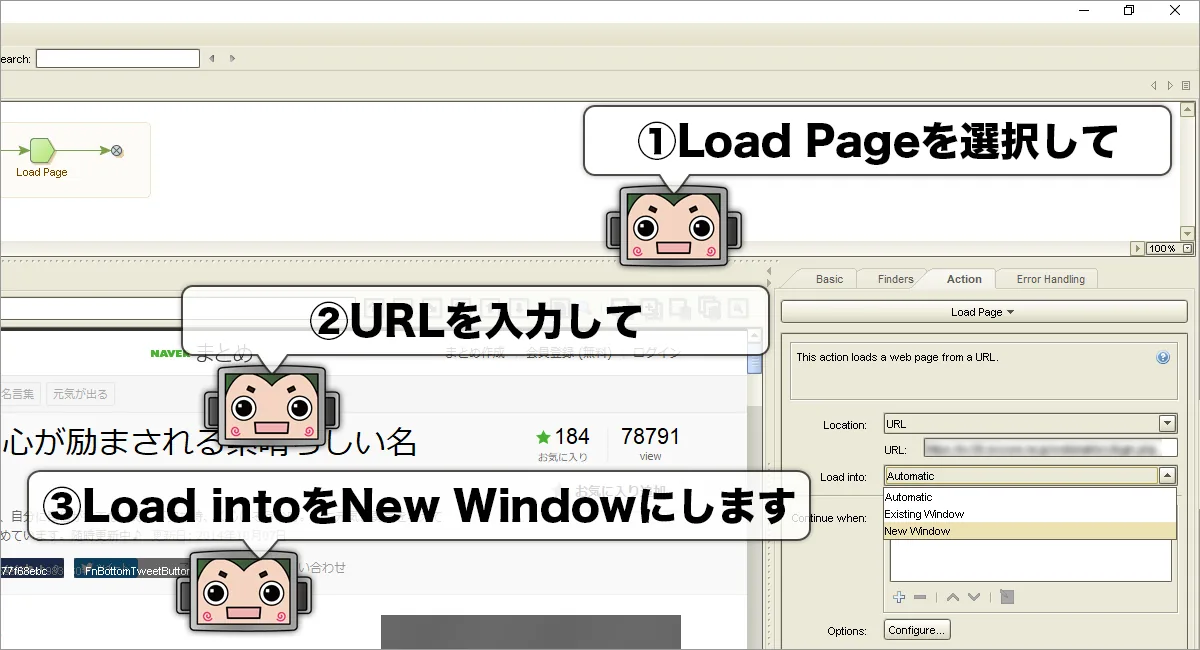Click the tab list icon above the robot view

[x=1186, y=86]
